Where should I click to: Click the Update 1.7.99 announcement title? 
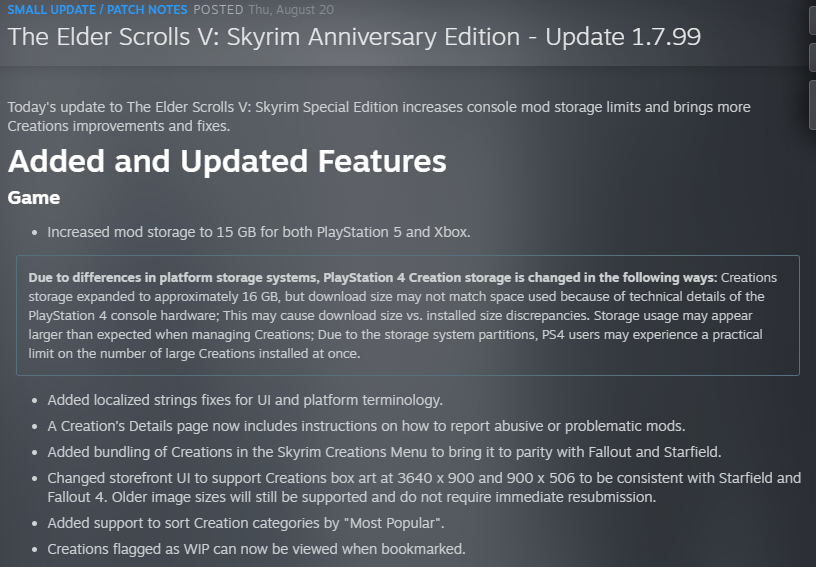pos(354,37)
